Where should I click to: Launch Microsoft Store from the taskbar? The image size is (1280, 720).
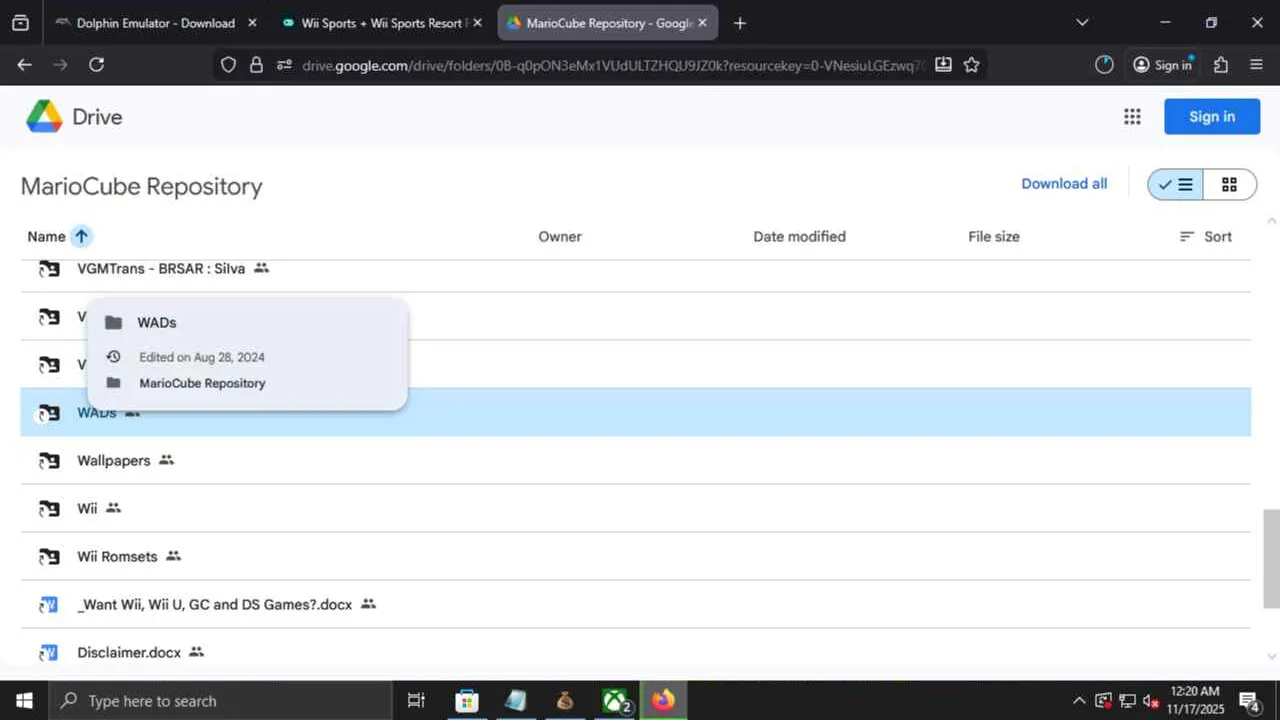click(467, 701)
